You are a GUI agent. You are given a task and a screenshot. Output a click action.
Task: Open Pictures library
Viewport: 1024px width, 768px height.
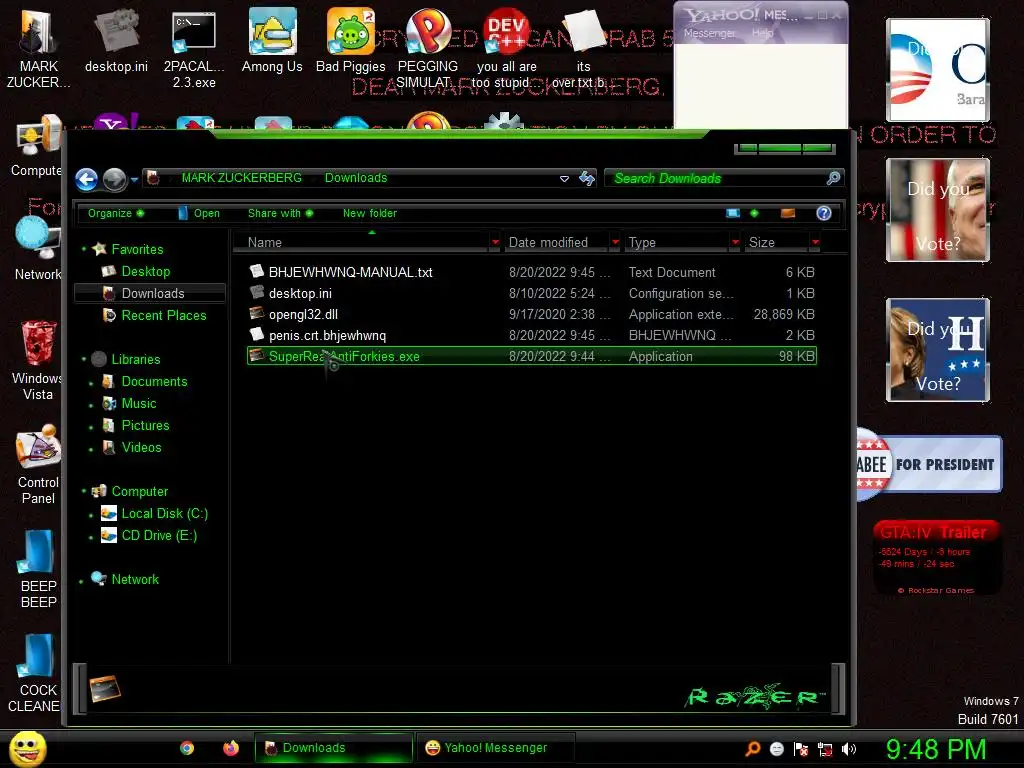pyautogui.click(x=145, y=426)
